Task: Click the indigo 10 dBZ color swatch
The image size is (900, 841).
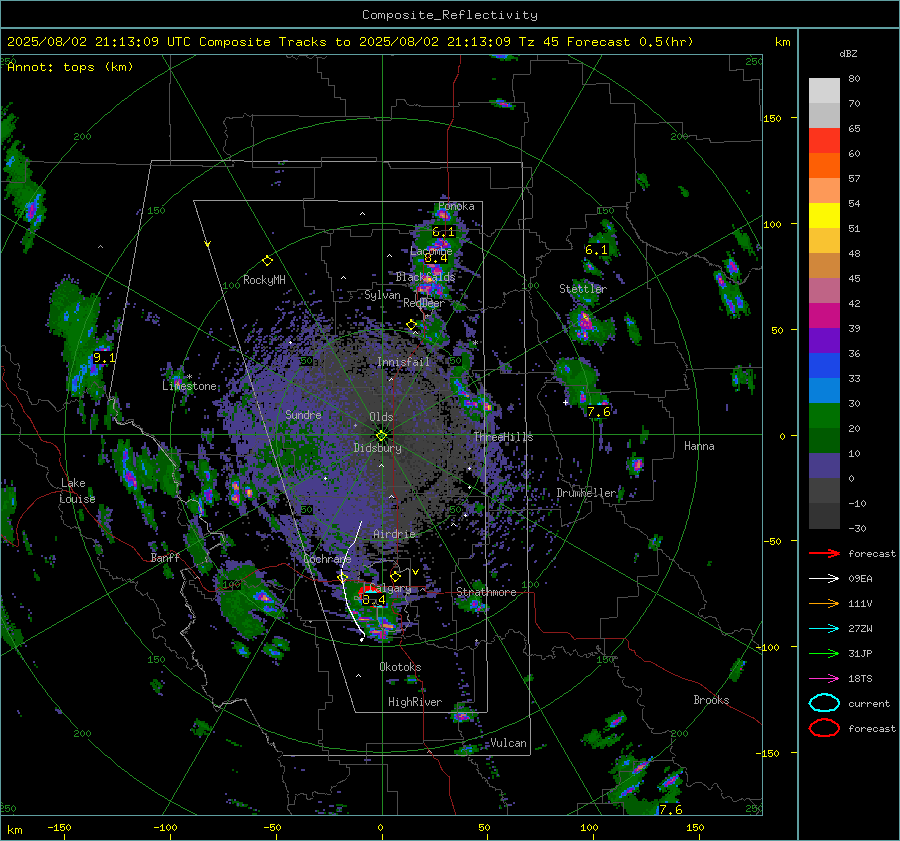Action: pos(824,466)
